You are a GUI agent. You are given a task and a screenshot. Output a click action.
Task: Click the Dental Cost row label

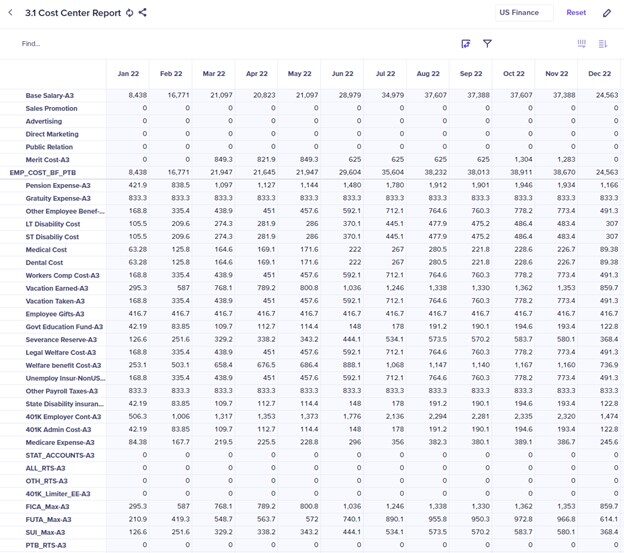(x=44, y=263)
